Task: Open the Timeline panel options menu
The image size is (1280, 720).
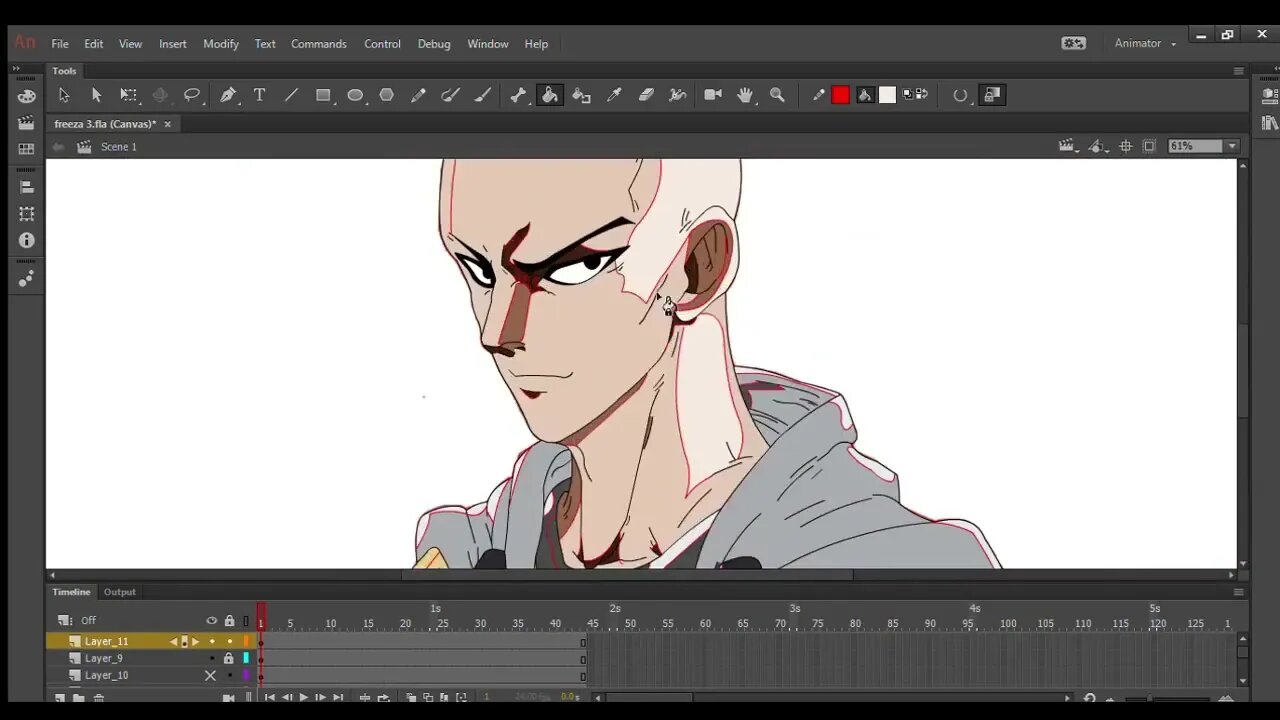Action: coord(1238,592)
